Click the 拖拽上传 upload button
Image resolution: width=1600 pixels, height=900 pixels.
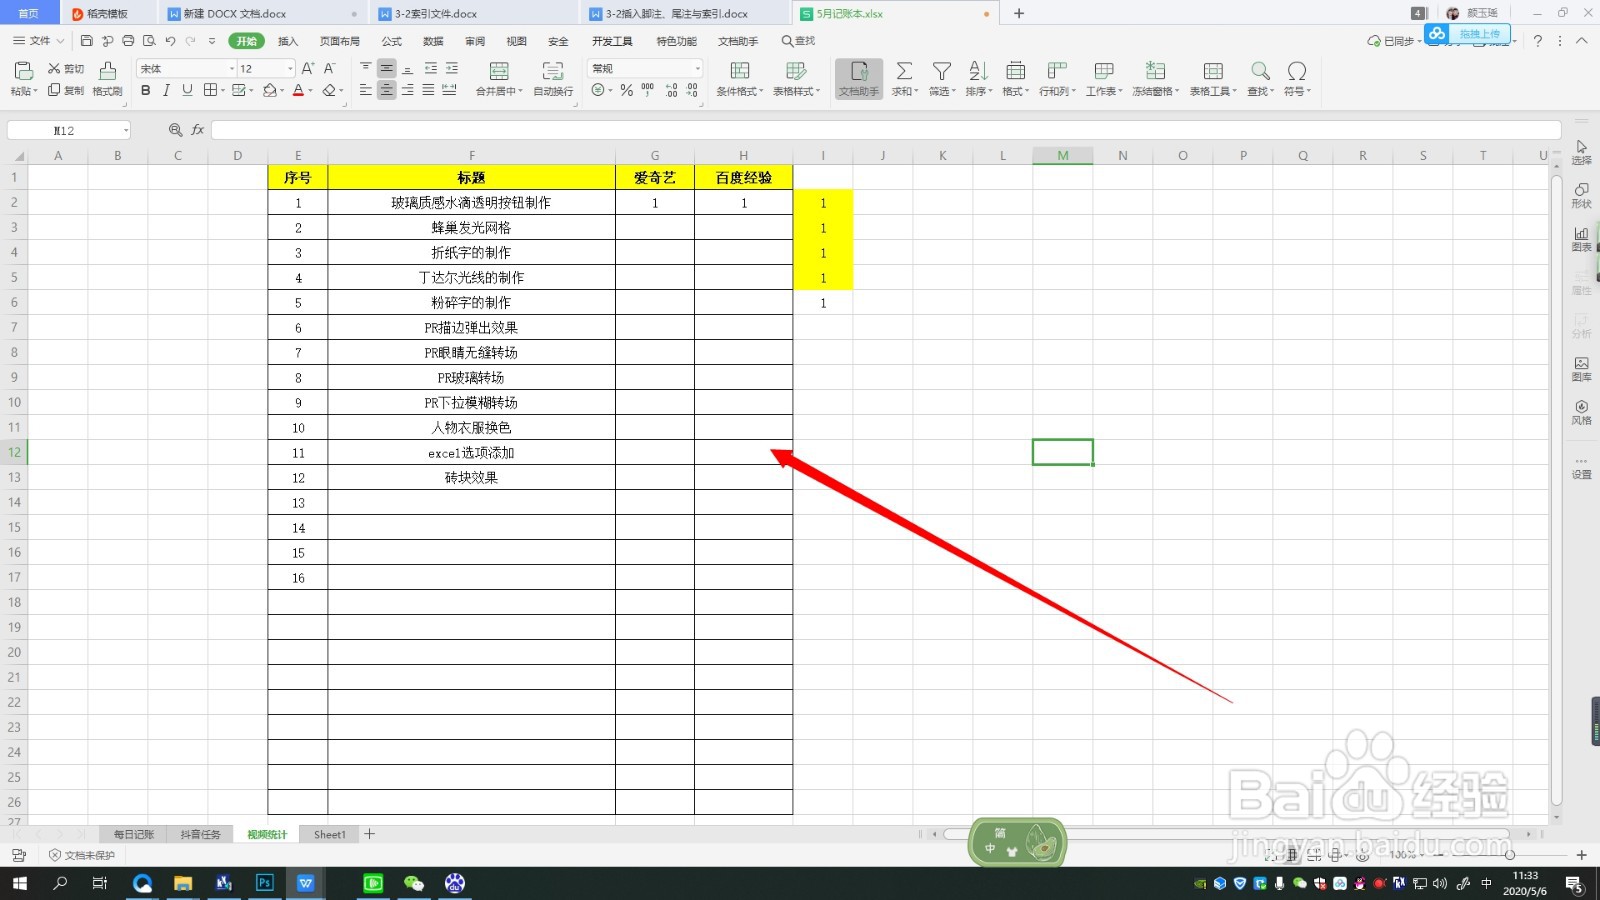[1479, 33]
